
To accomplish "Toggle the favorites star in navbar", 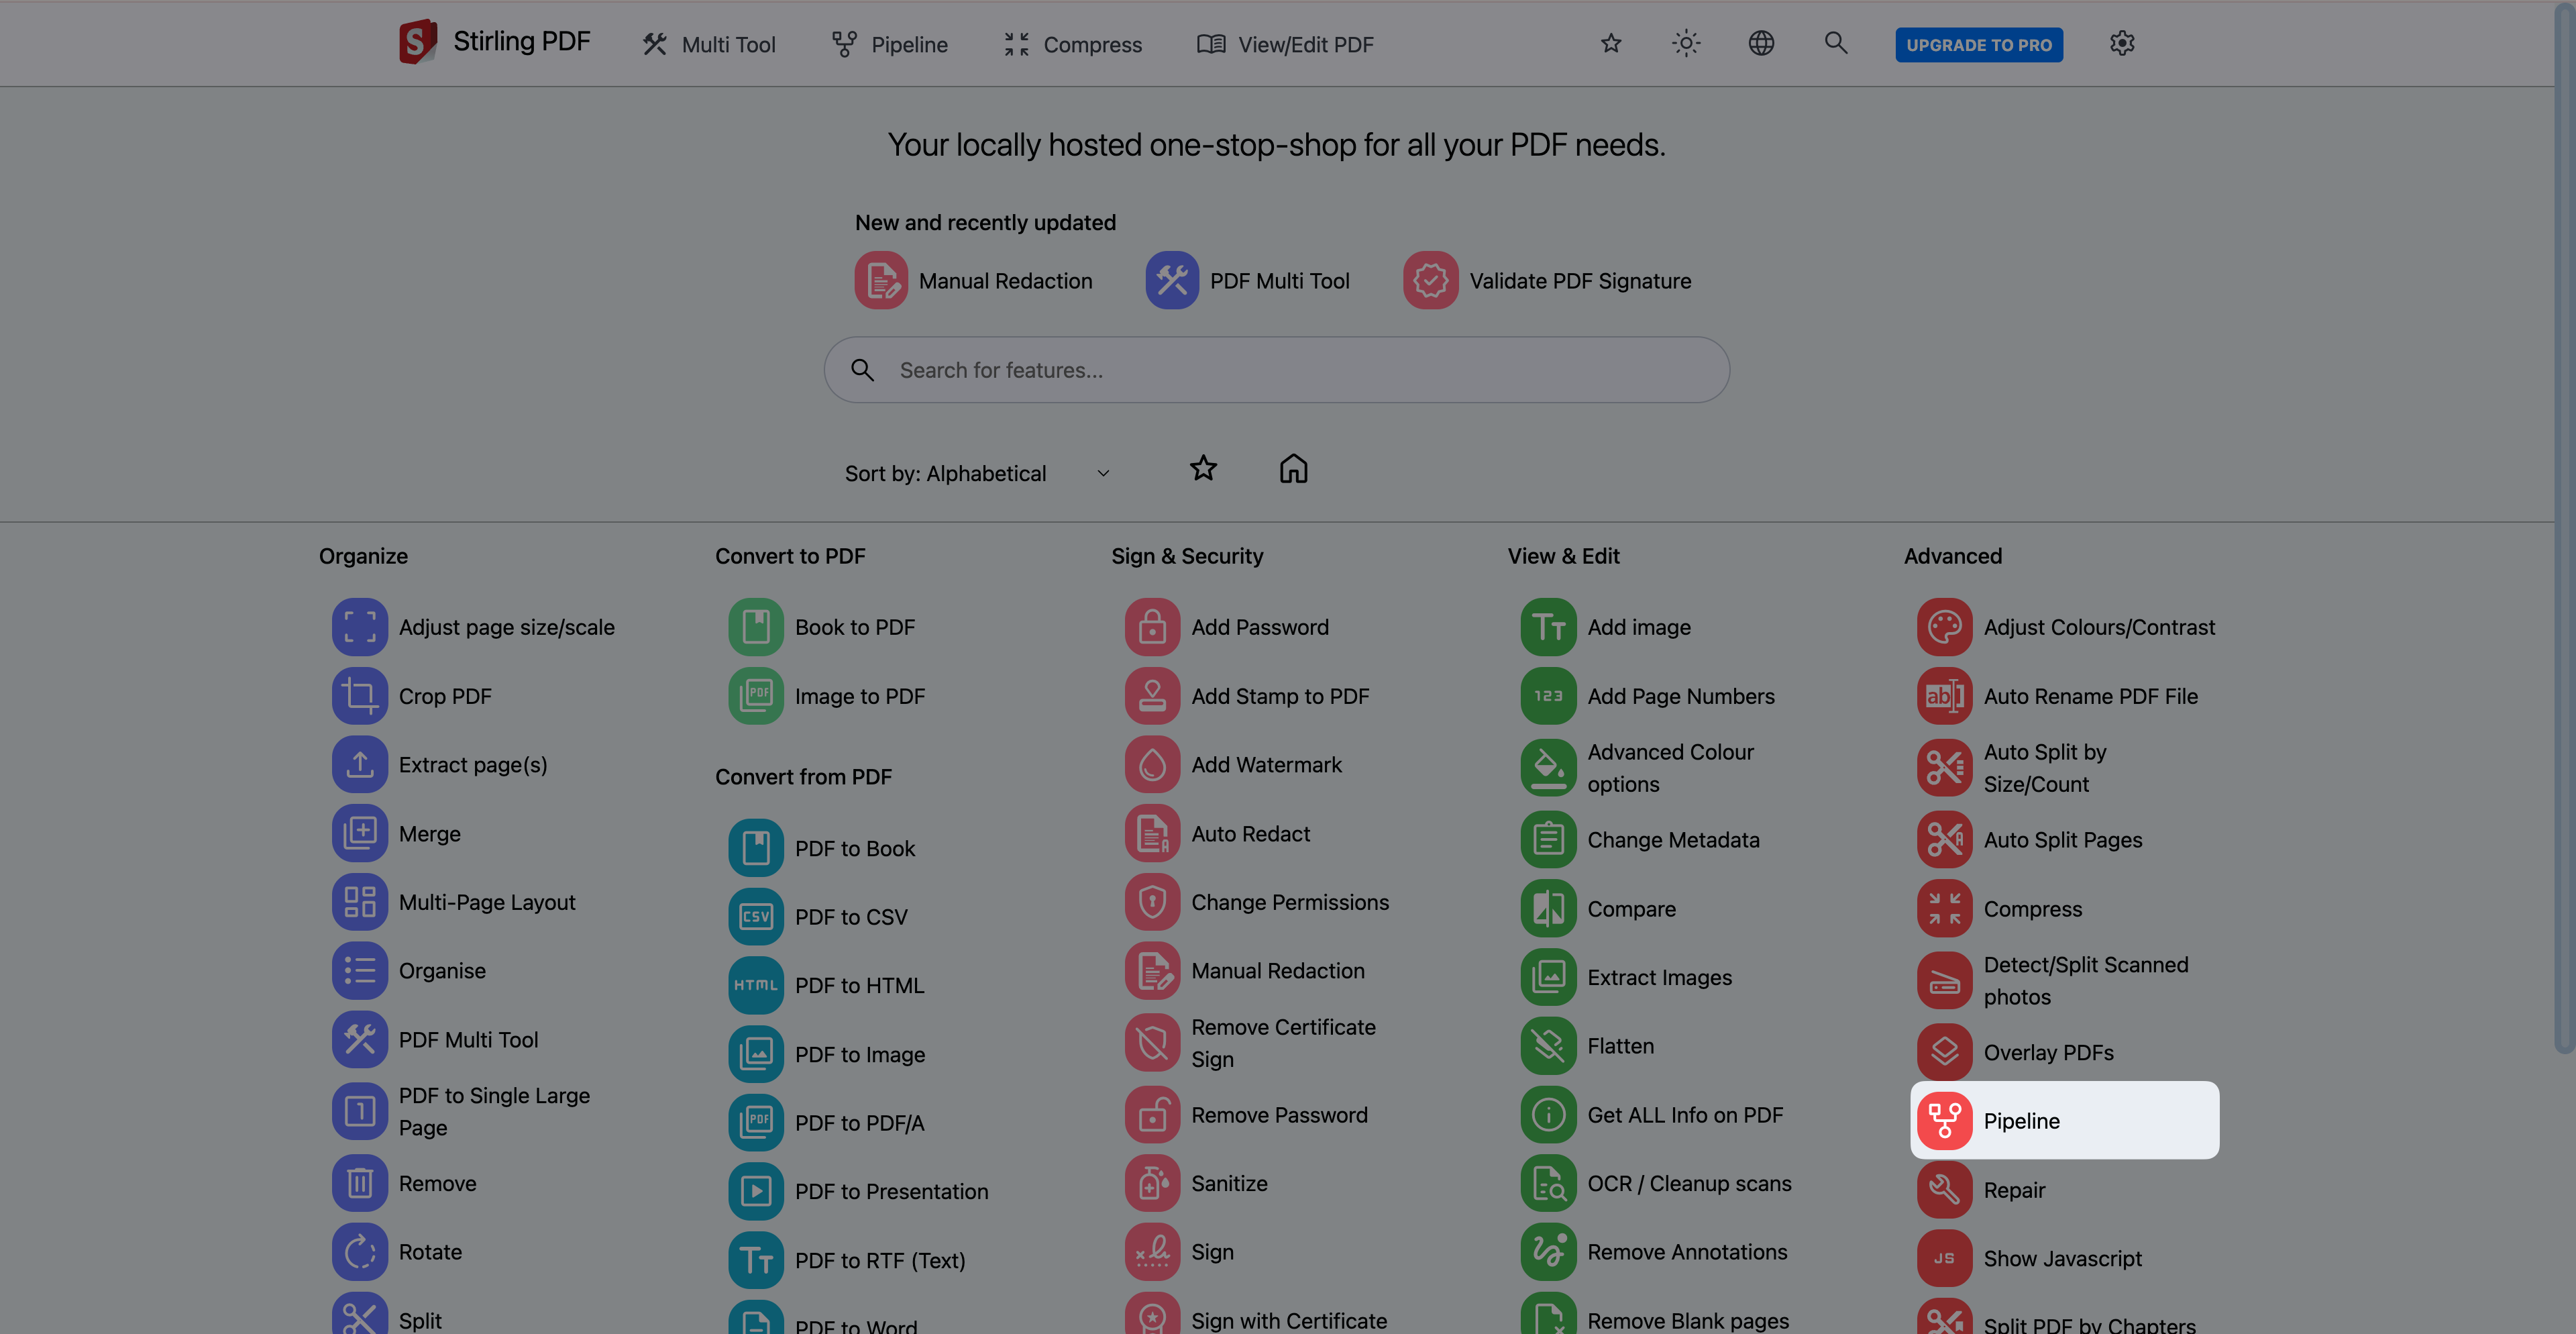I will [1610, 43].
